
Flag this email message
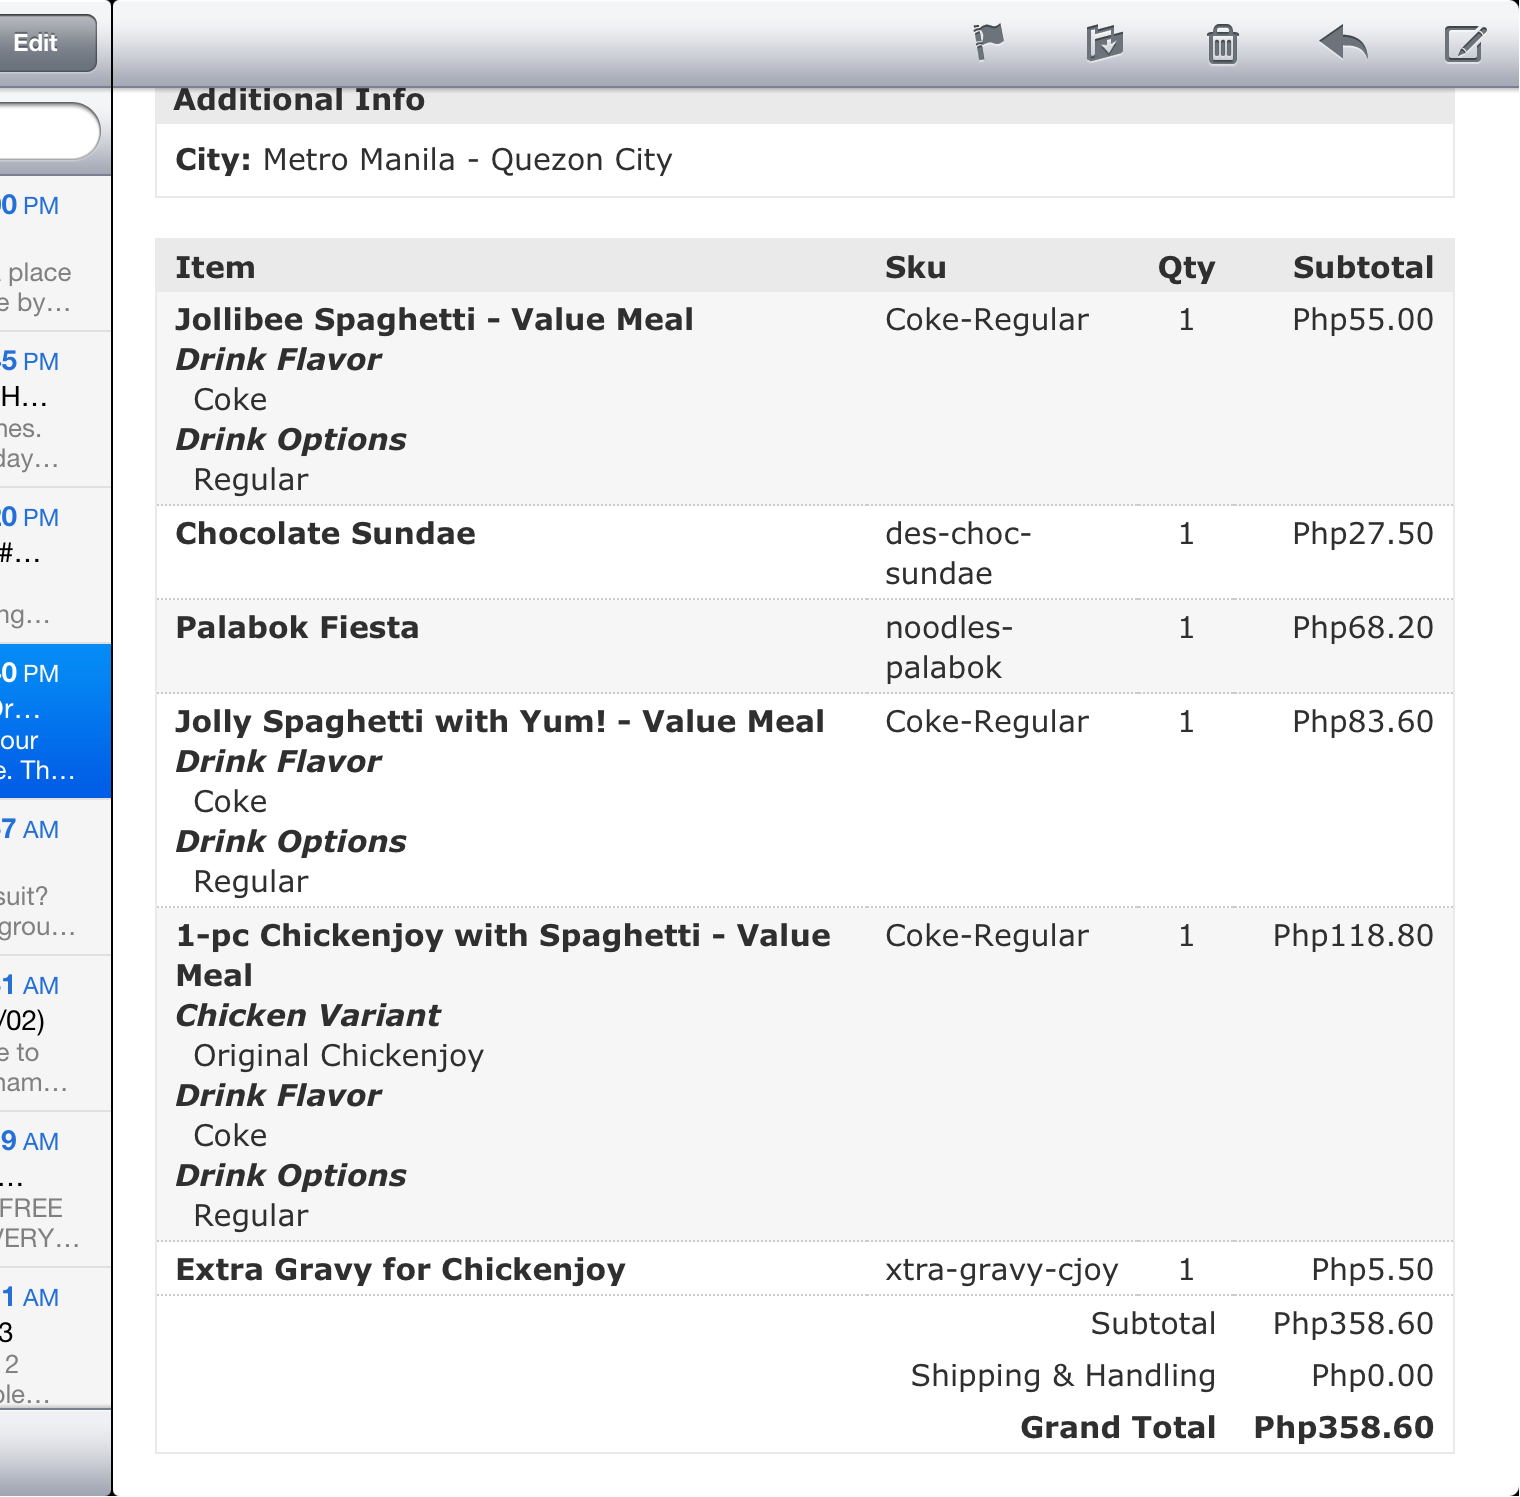tap(988, 43)
